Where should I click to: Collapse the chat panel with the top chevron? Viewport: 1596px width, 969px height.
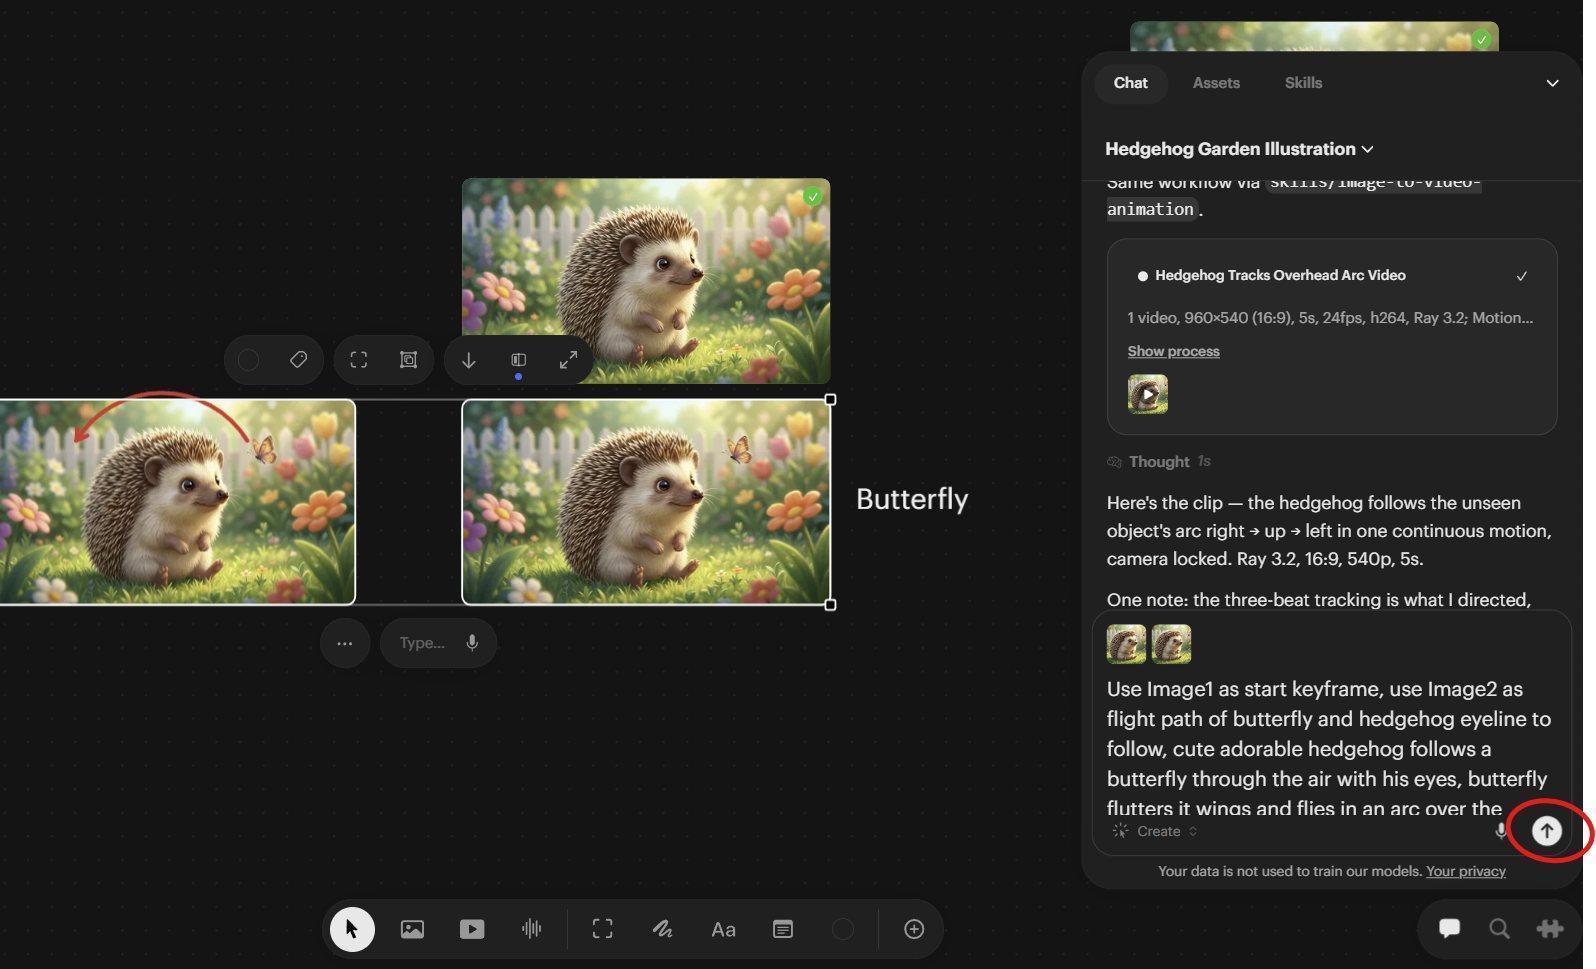pos(1552,83)
